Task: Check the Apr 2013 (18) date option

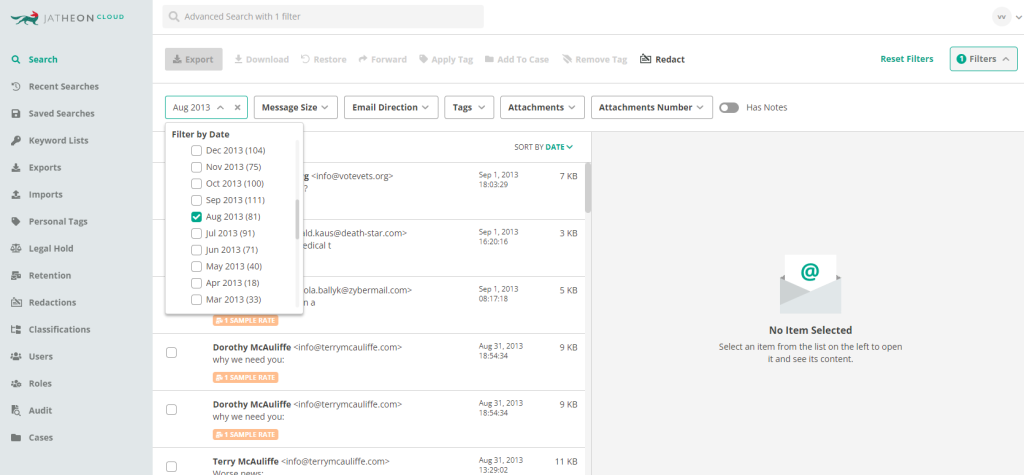Action: point(196,283)
